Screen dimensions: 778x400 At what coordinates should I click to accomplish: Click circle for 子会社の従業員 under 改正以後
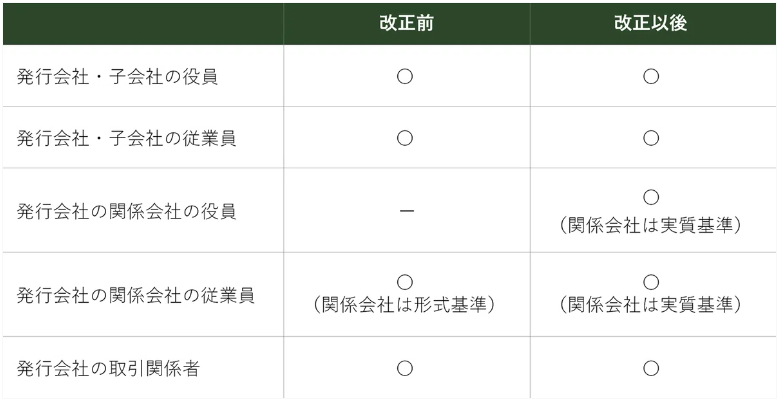click(x=651, y=138)
